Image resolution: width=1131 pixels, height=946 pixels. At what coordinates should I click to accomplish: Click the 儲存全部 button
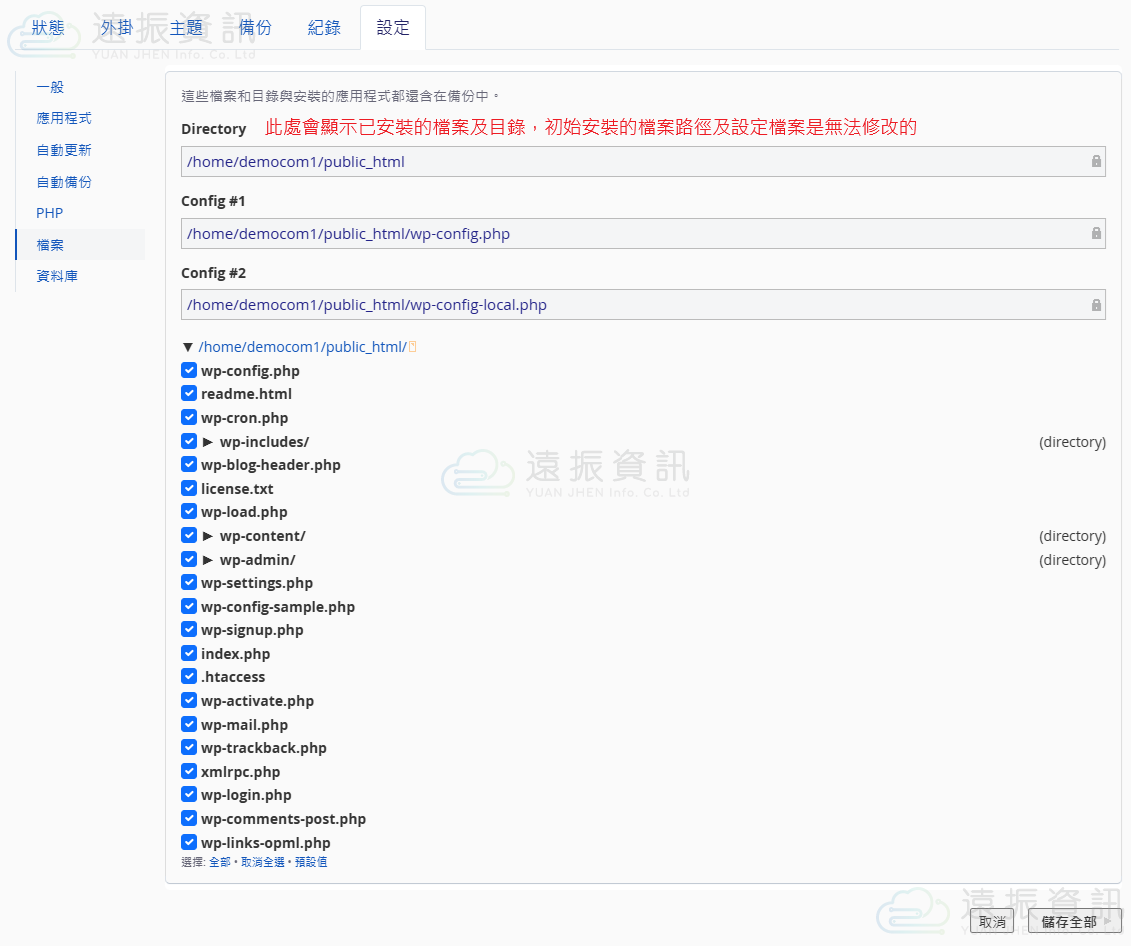coord(1068,922)
